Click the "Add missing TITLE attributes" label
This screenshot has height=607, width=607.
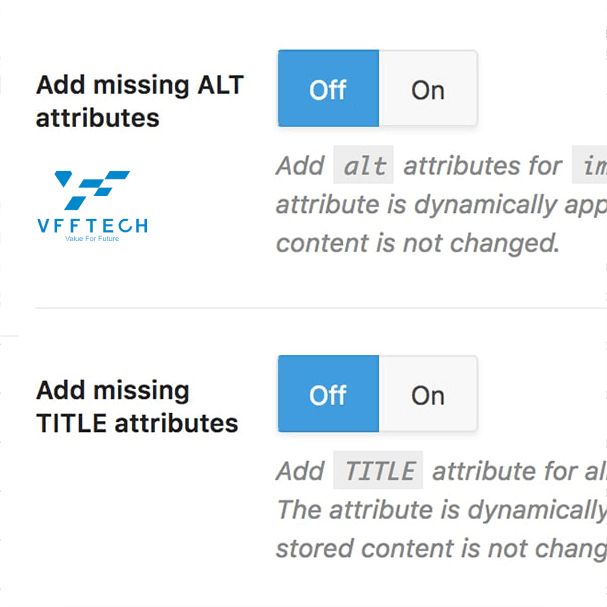click(x=137, y=406)
